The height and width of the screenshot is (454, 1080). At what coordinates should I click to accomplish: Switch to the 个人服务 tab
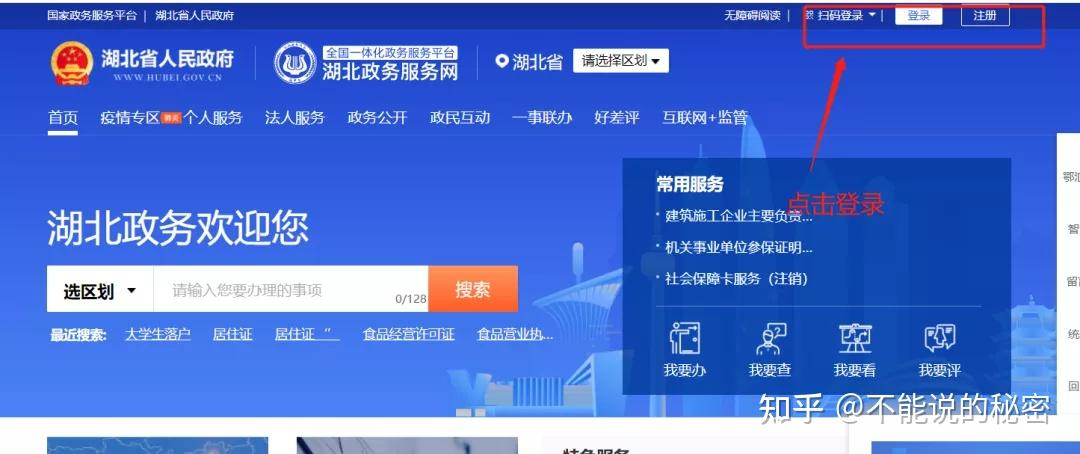213,118
